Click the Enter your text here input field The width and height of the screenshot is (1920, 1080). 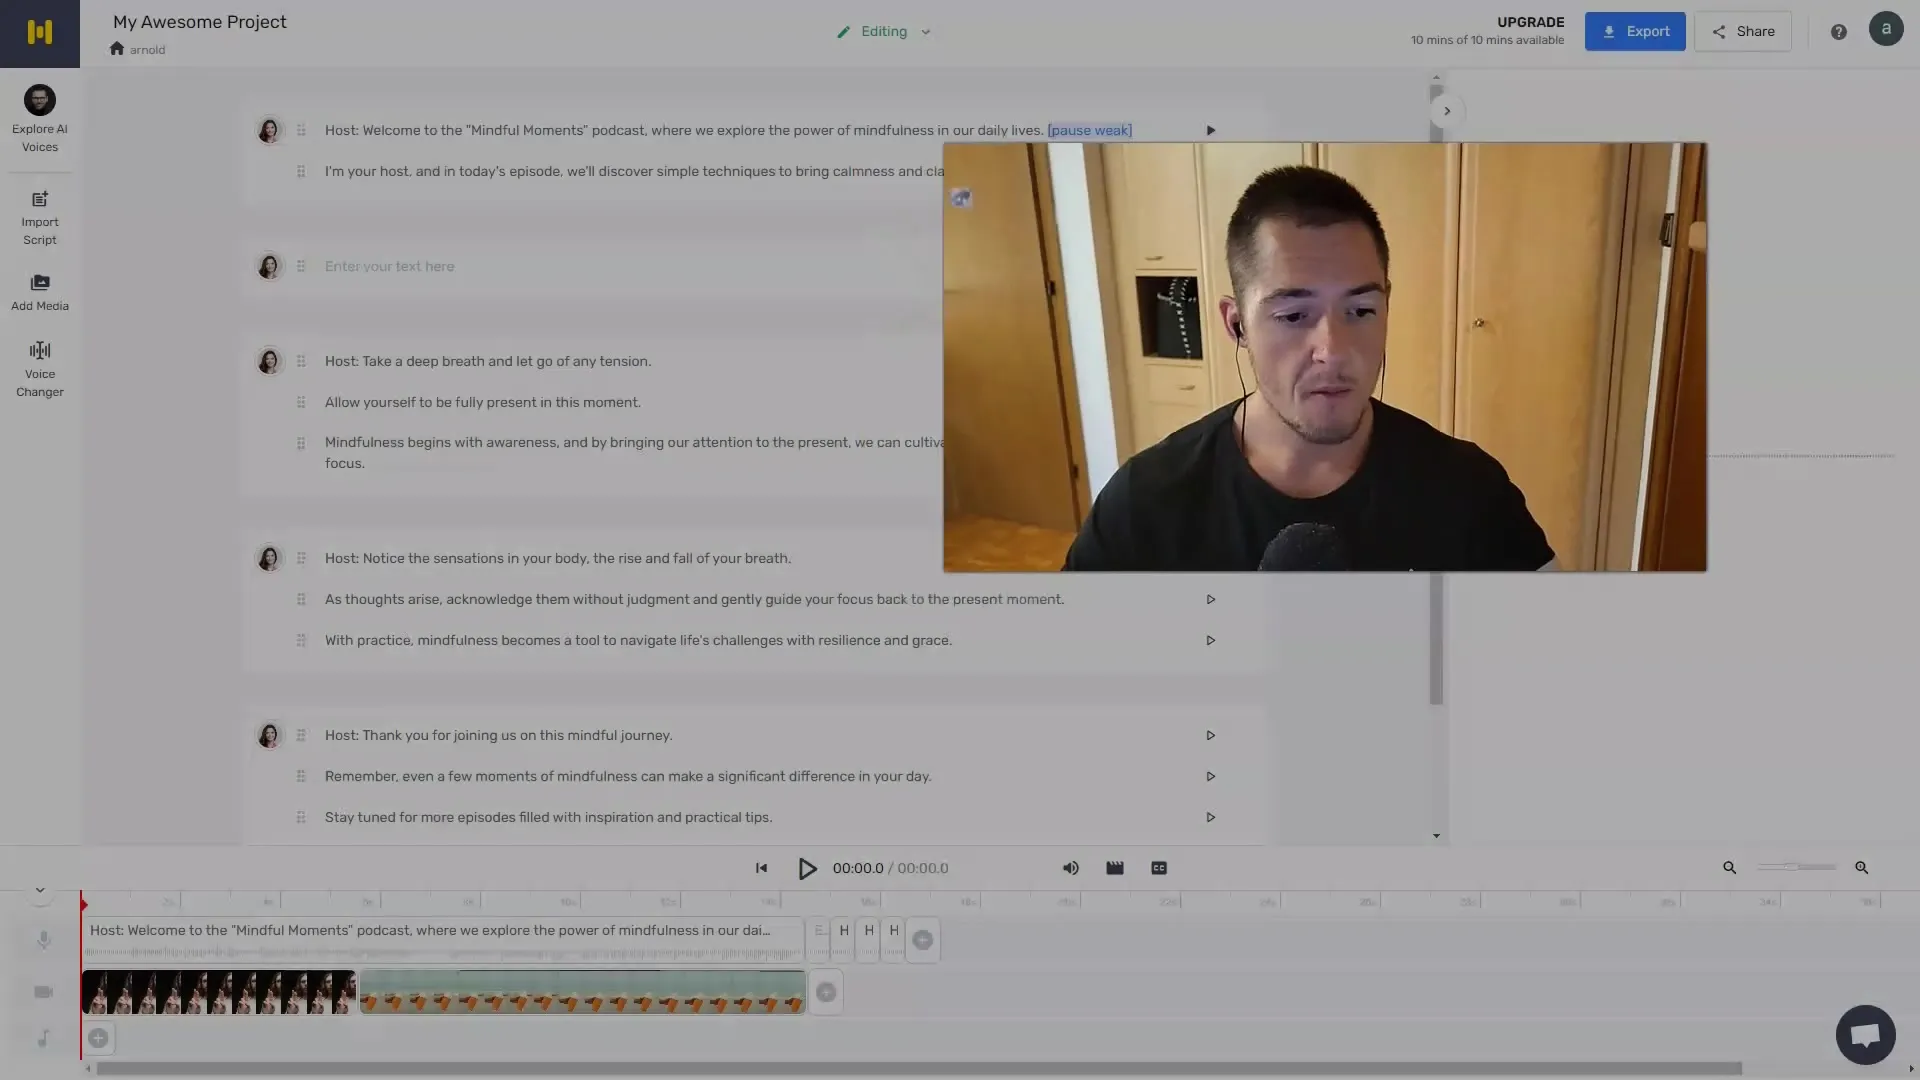390,265
